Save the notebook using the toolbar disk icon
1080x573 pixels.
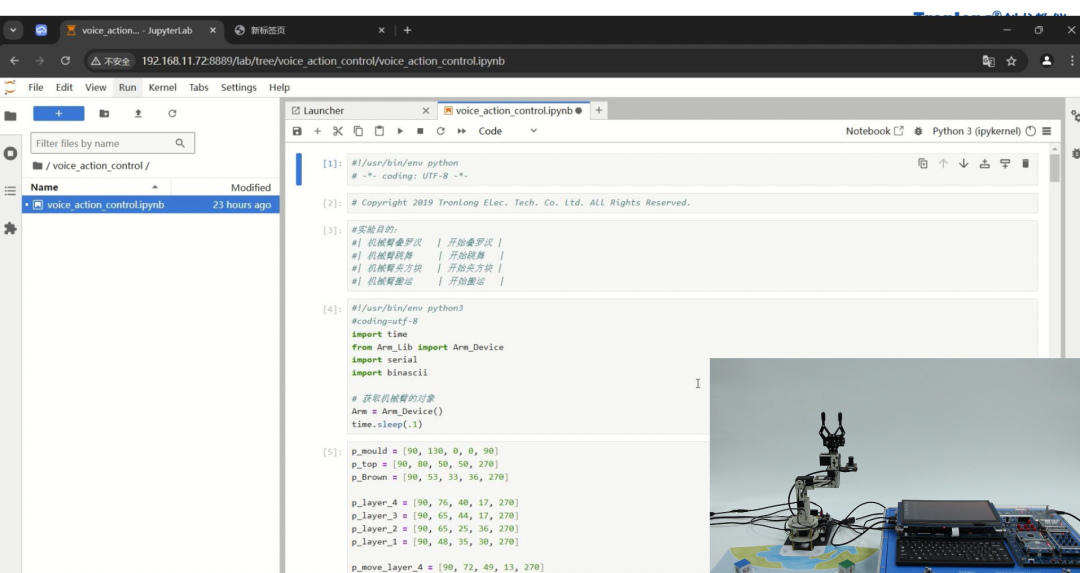(x=297, y=131)
